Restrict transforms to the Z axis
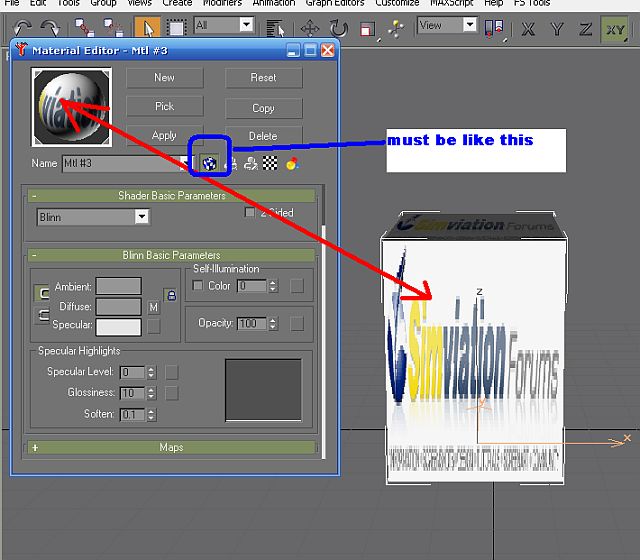Screen dimensions: 640x560 coord(585,29)
